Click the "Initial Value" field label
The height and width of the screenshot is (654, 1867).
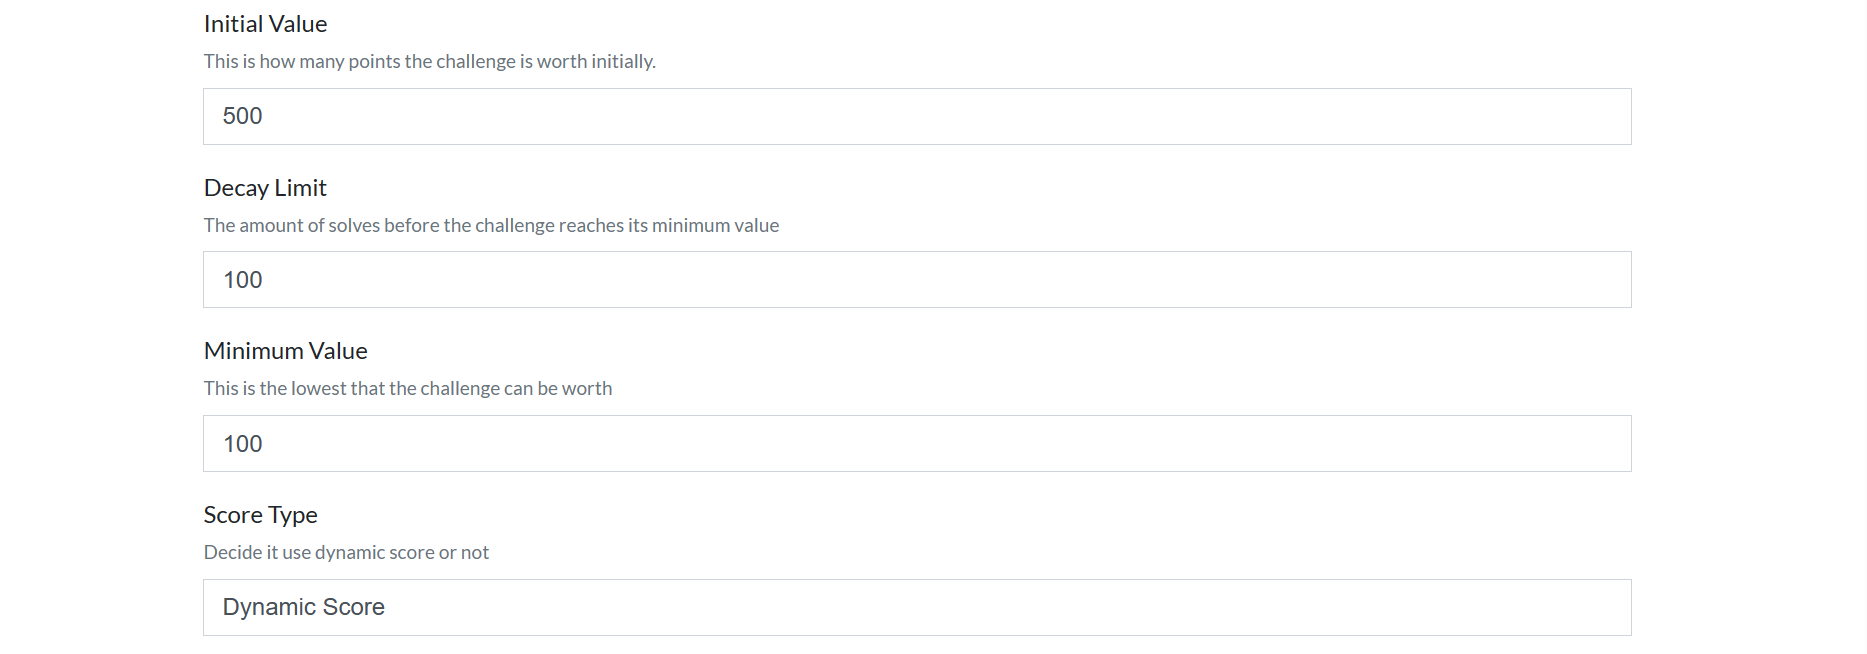pyautogui.click(x=265, y=24)
